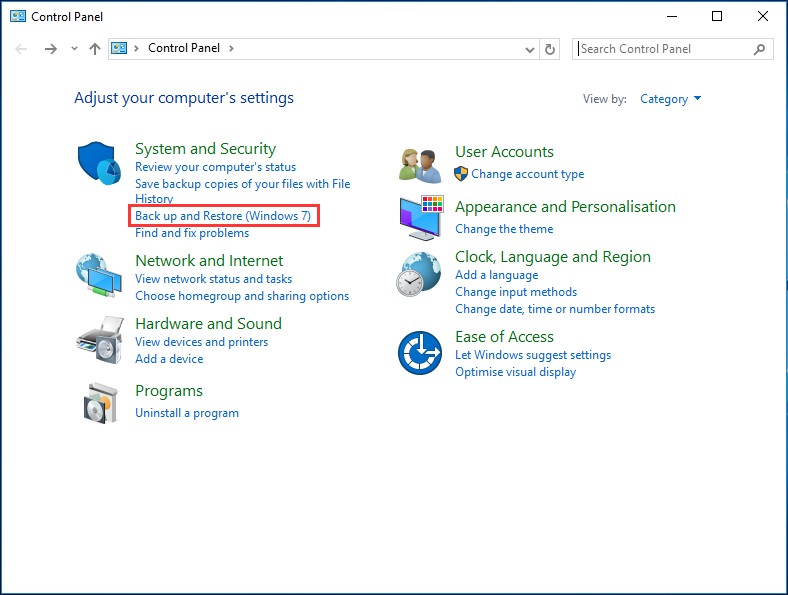Click the Forward navigation arrow
The height and width of the screenshot is (595, 788).
pos(50,49)
